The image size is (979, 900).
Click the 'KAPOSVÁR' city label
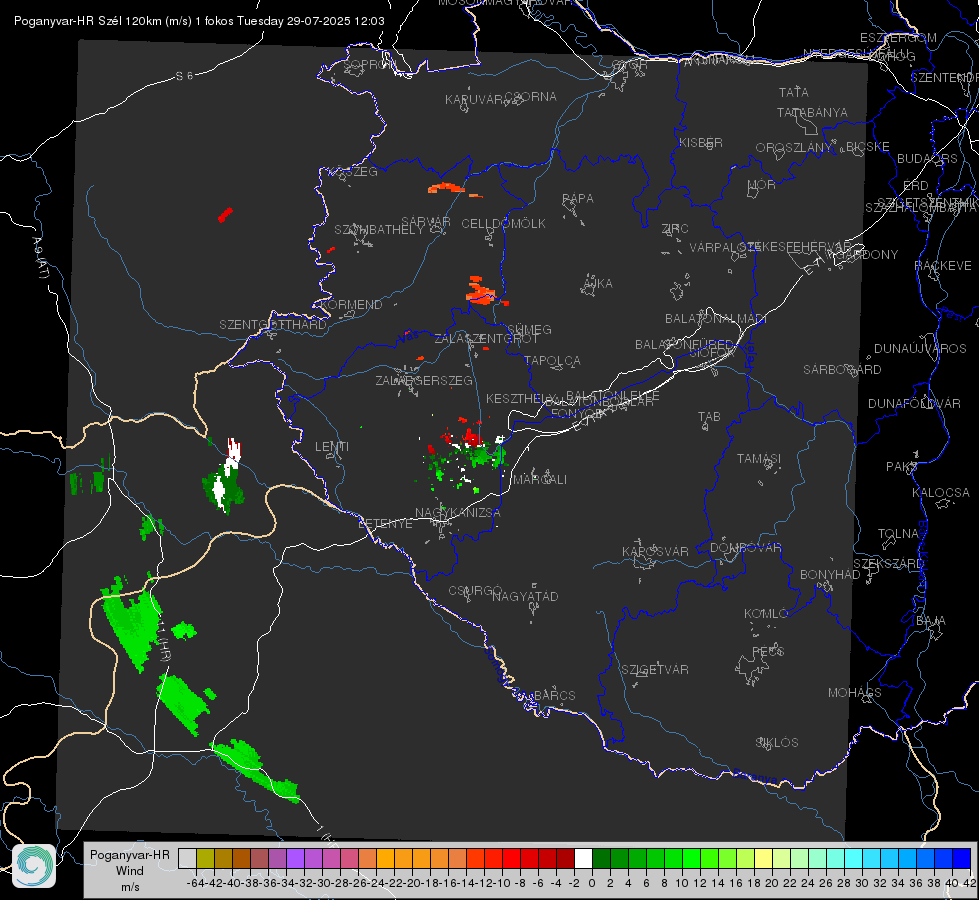tap(655, 551)
